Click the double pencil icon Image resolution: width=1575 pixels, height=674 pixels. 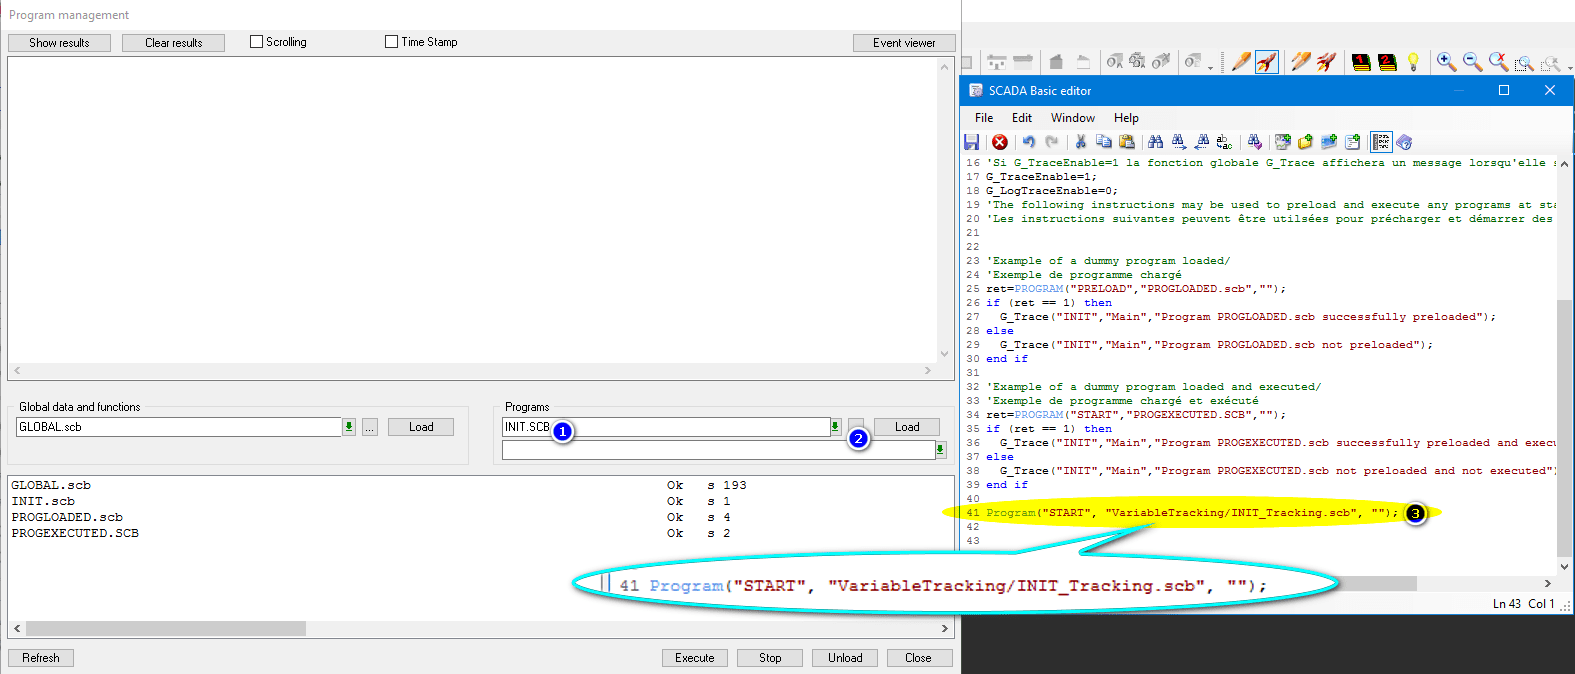[1301, 62]
